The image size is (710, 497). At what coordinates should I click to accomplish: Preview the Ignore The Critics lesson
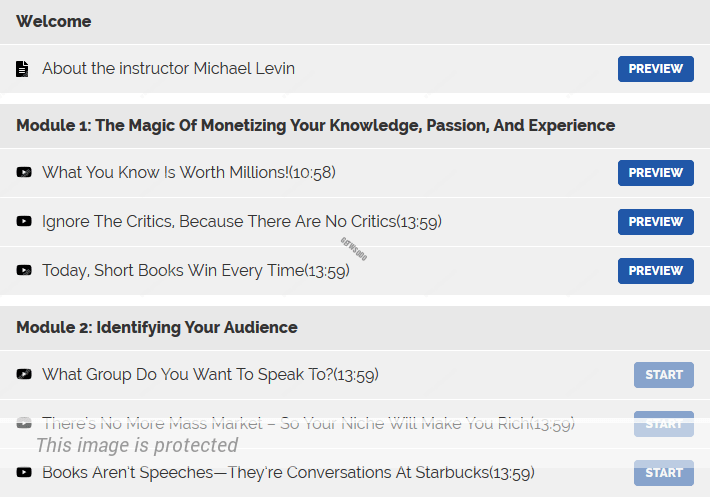click(x=655, y=222)
